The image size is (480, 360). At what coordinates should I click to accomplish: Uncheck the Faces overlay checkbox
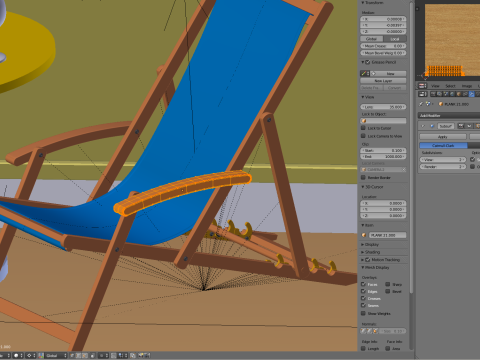(x=364, y=284)
